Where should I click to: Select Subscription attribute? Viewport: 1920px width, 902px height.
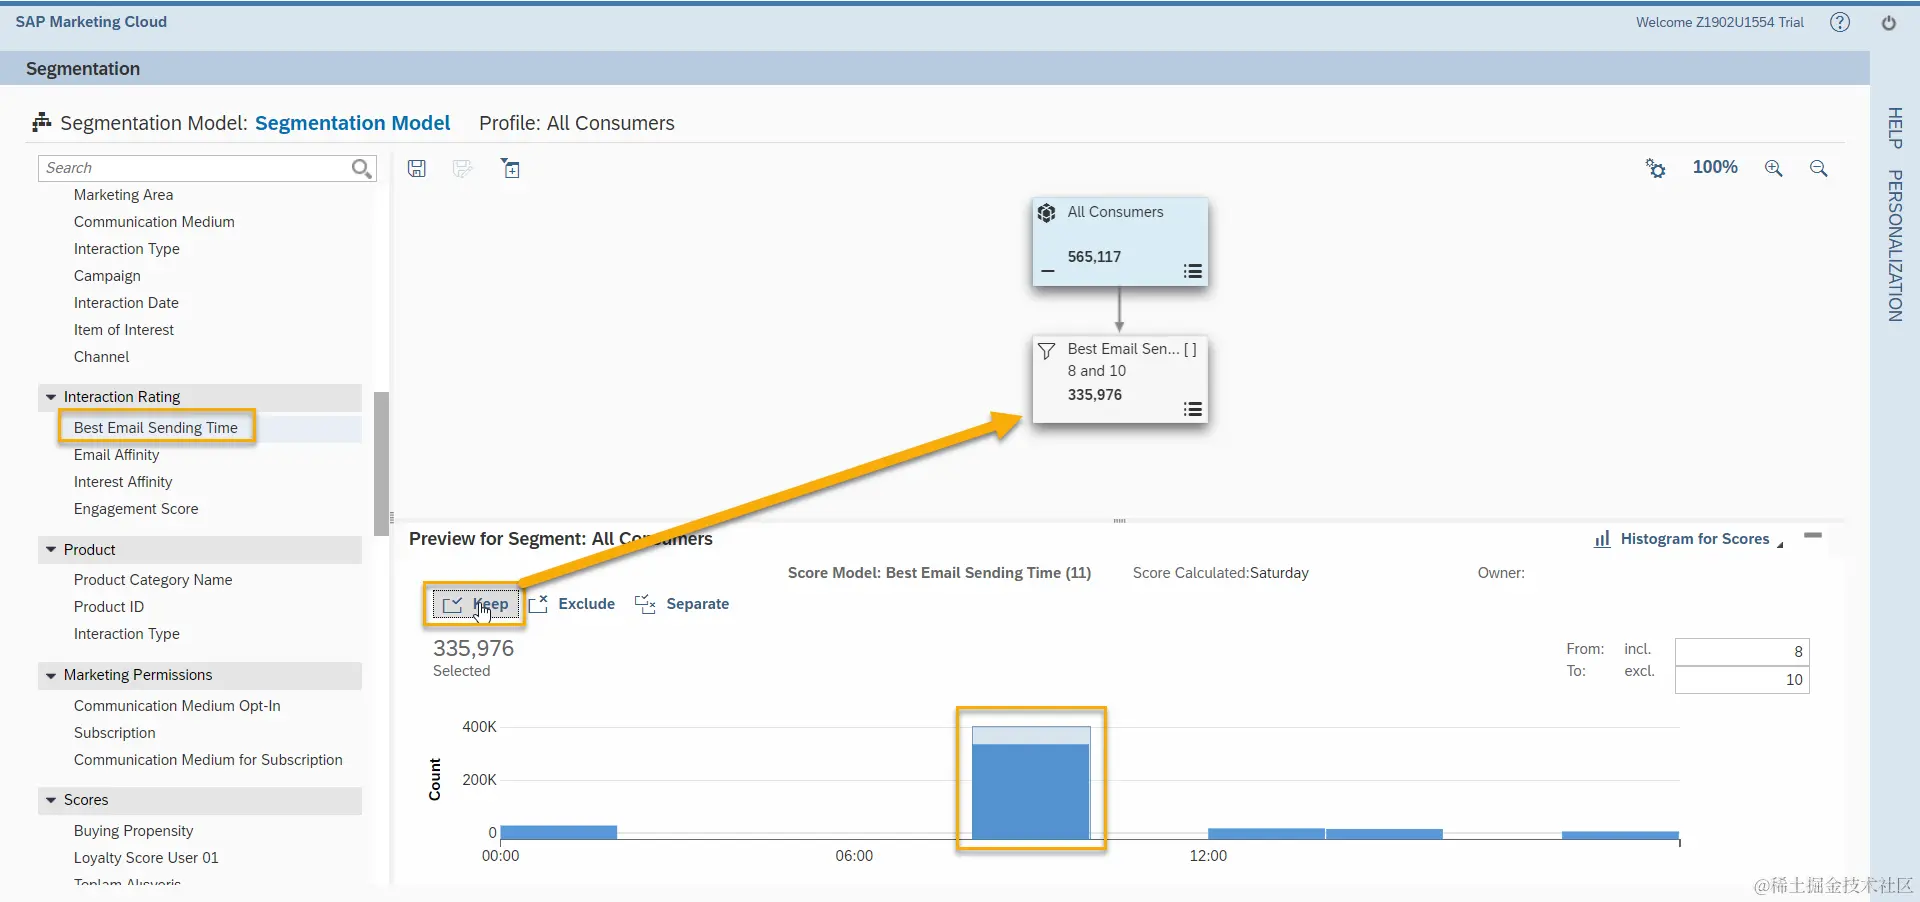pos(115,733)
